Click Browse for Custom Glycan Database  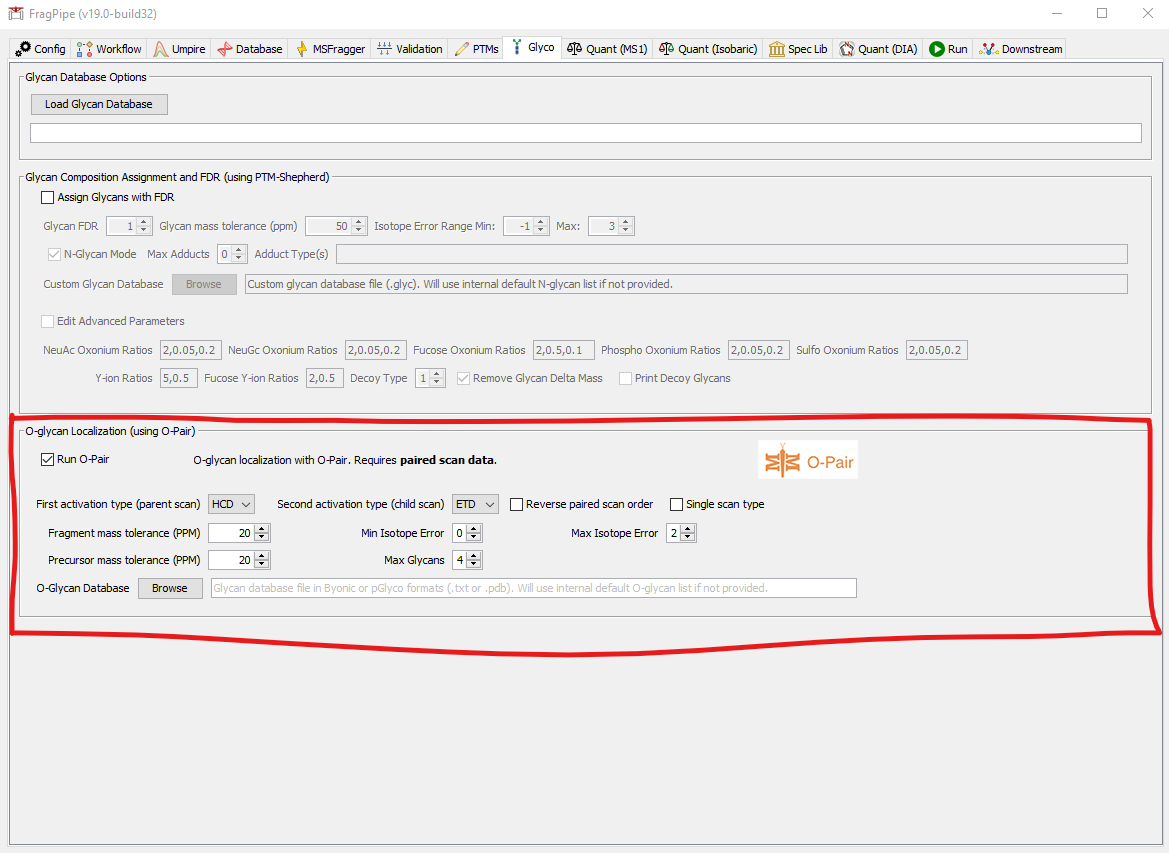(x=204, y=284)
